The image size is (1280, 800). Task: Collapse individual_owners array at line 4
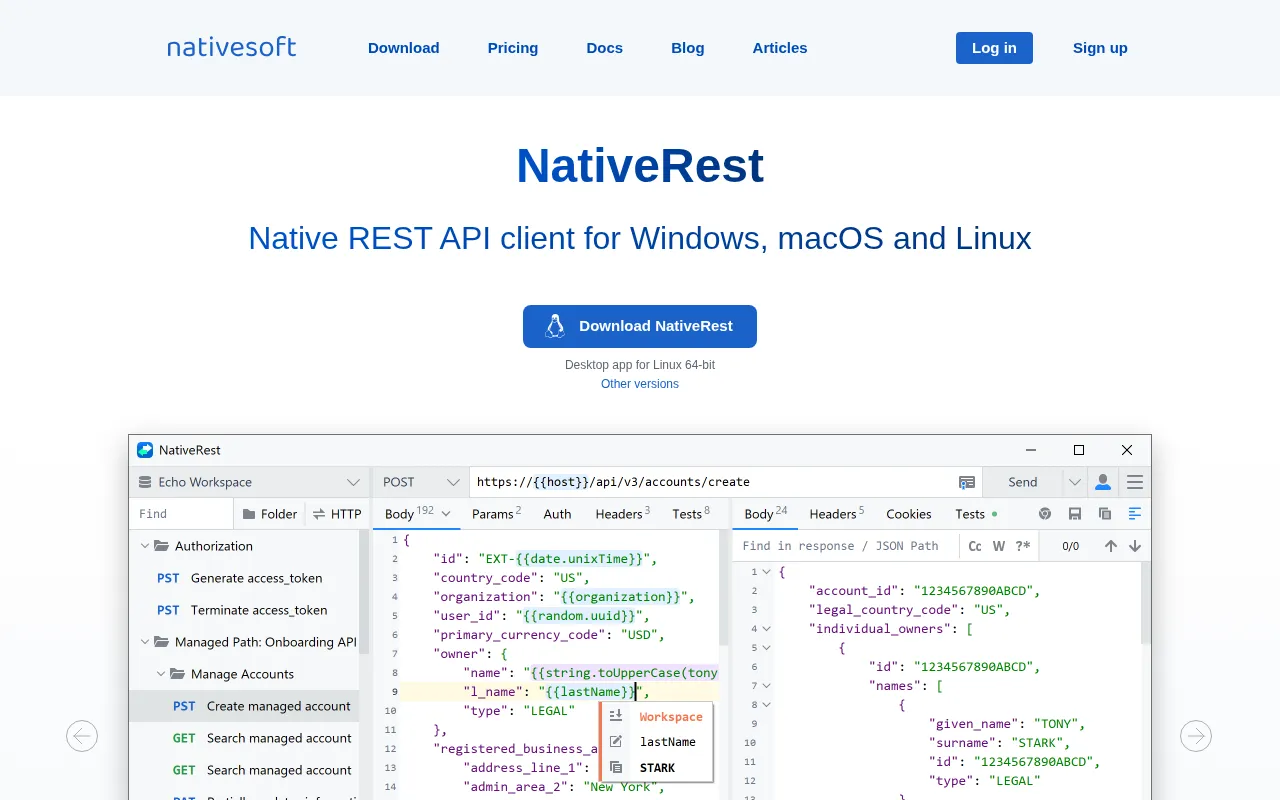coord(767,629)
